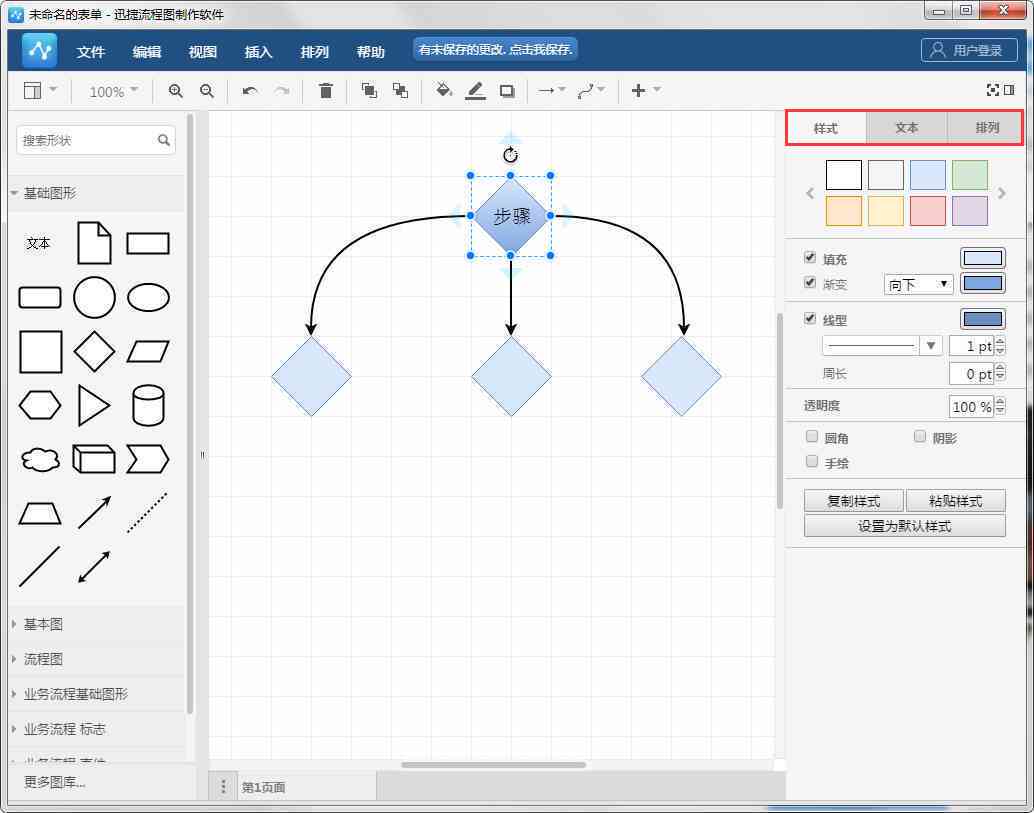Select the circle shape in library
The width and height of the screenshot is (1034, 813).
tap(94, 297)
